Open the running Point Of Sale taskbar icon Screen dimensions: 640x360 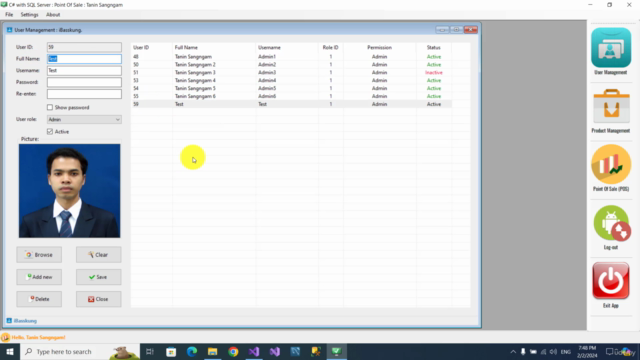tap(336, 351)
